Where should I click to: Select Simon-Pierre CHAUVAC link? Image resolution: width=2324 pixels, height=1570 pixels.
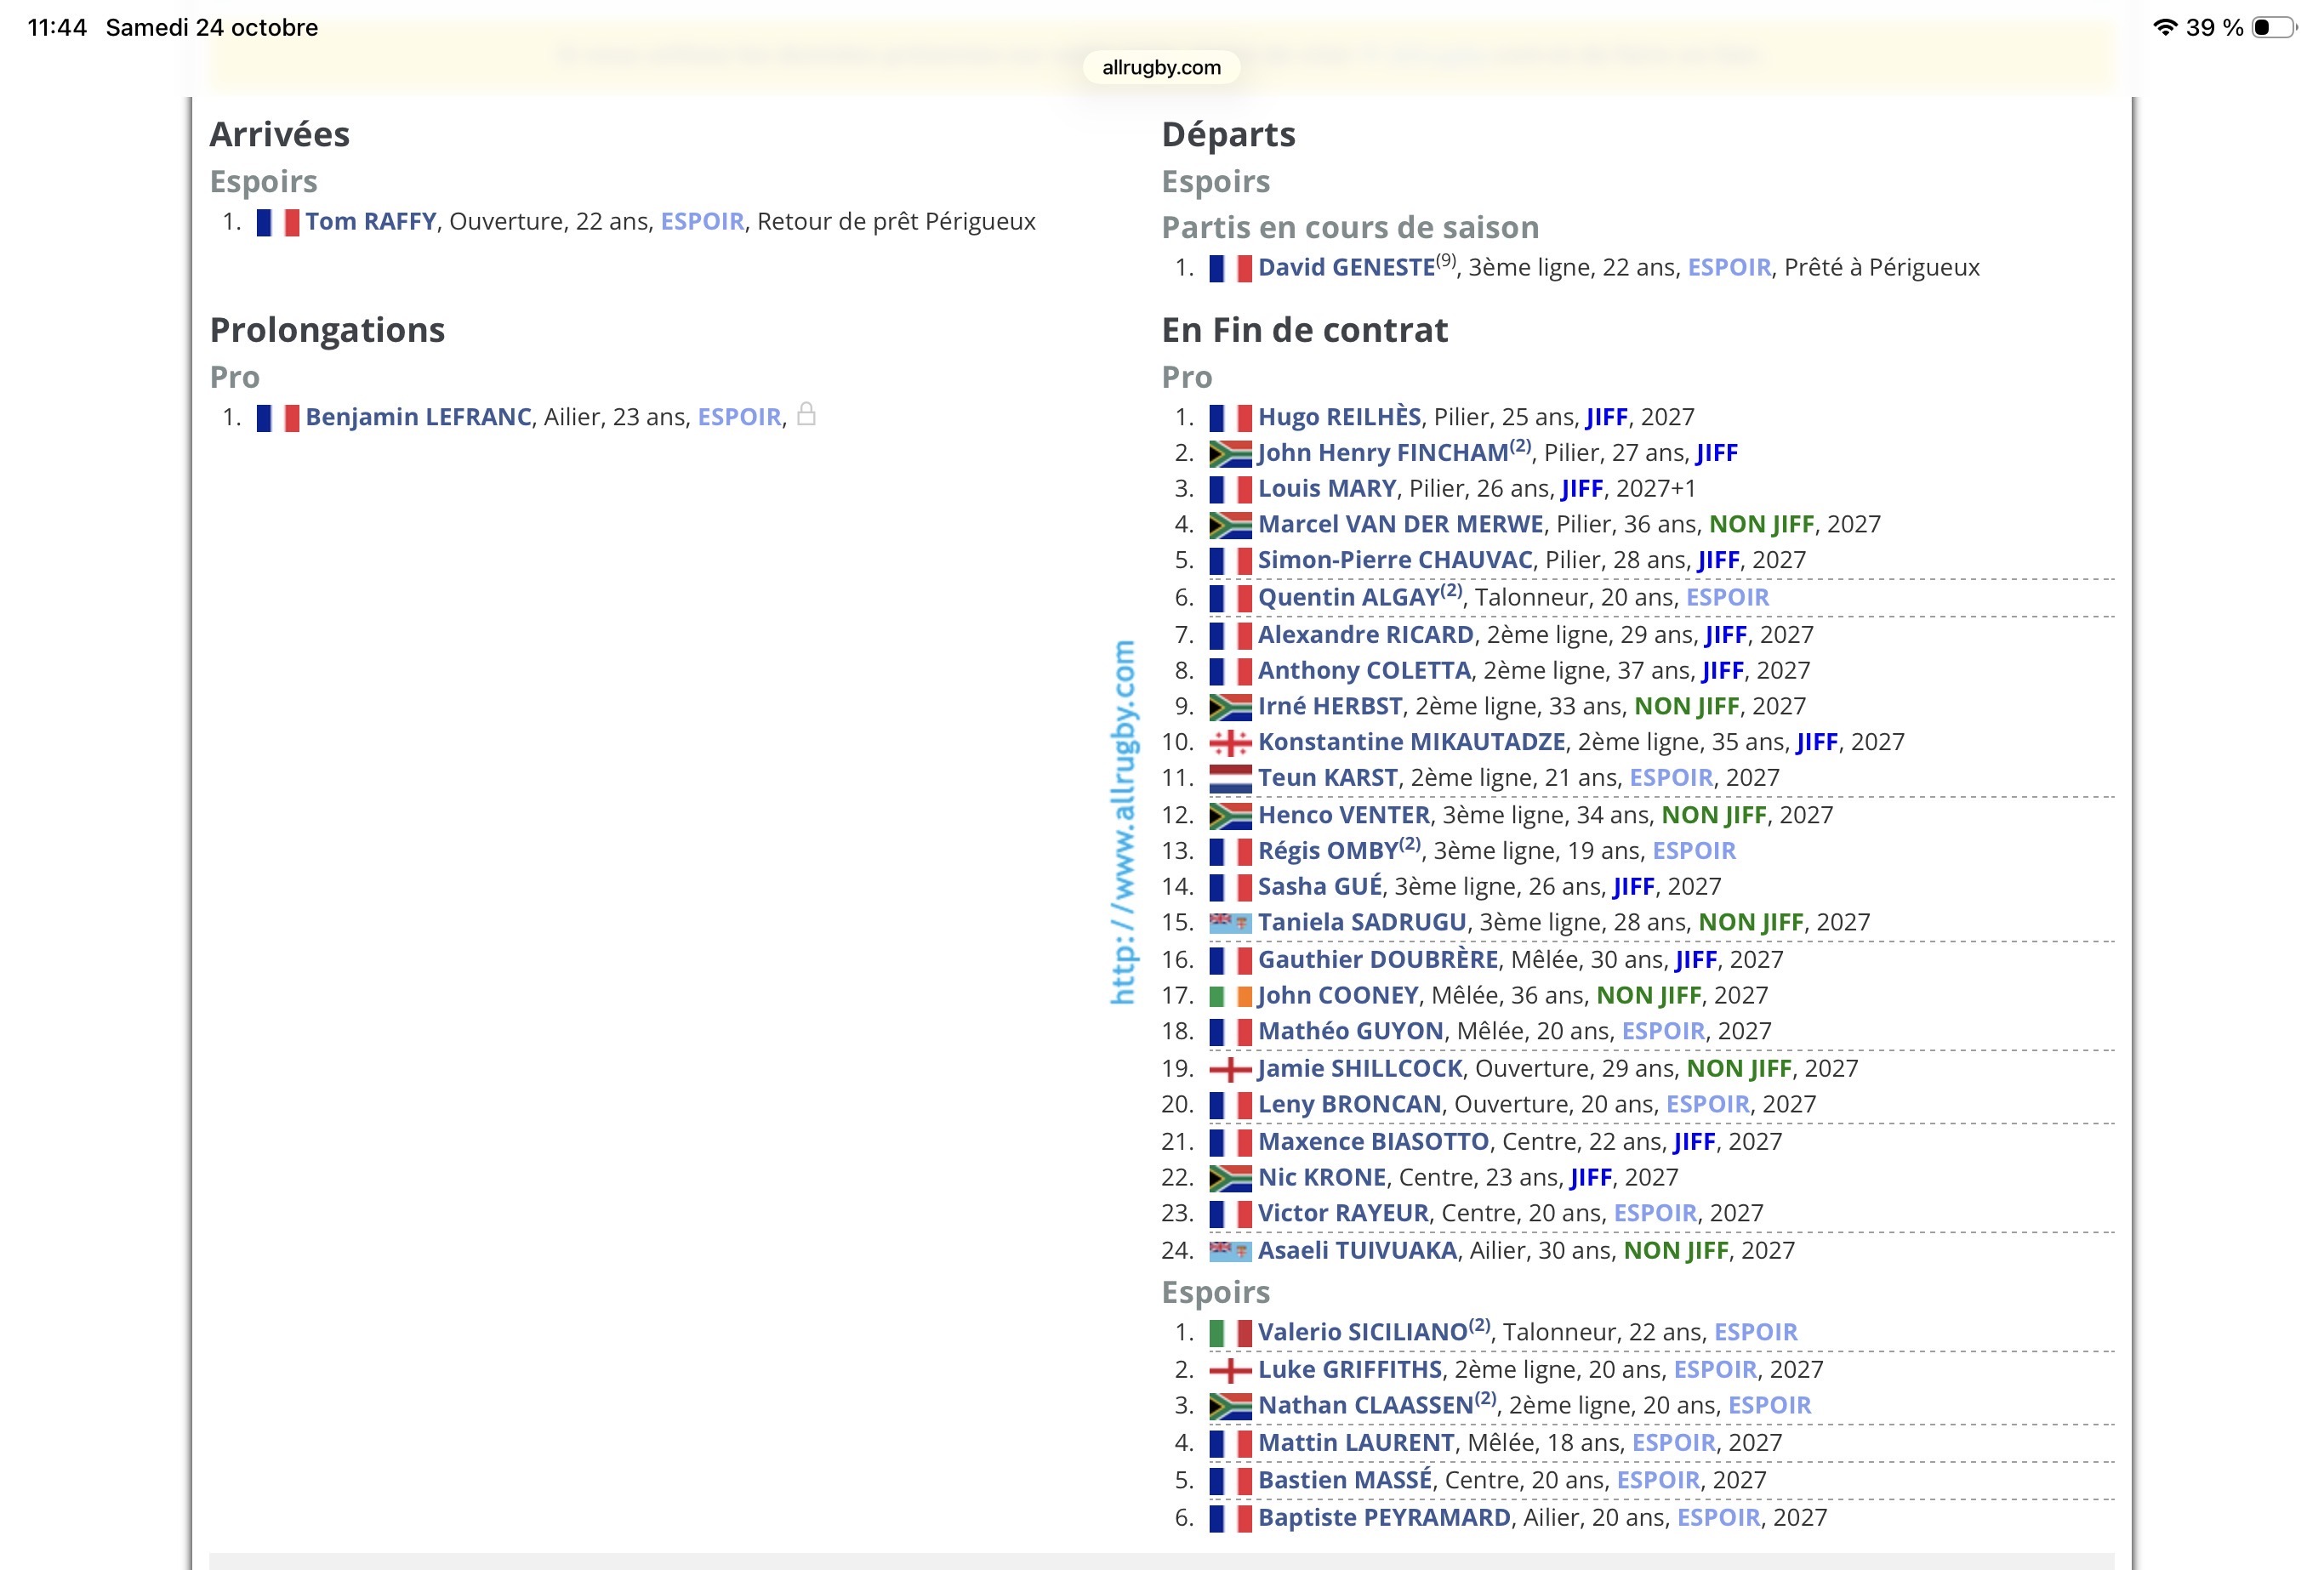click(1395, 560)
